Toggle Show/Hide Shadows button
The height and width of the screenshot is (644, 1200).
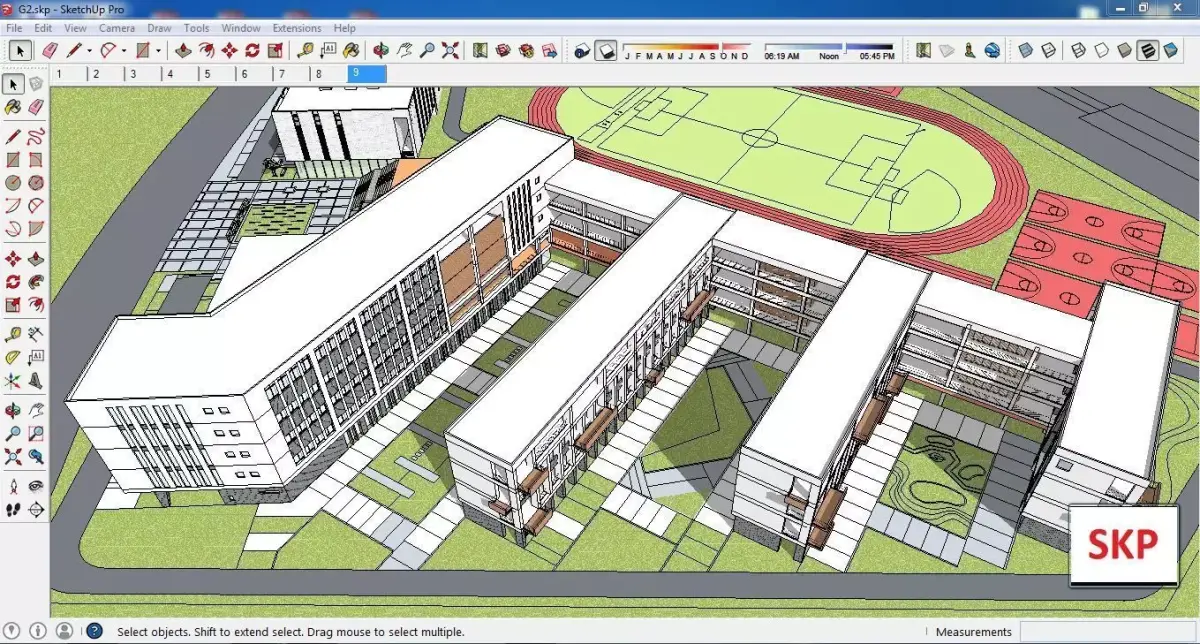[605, 50]
